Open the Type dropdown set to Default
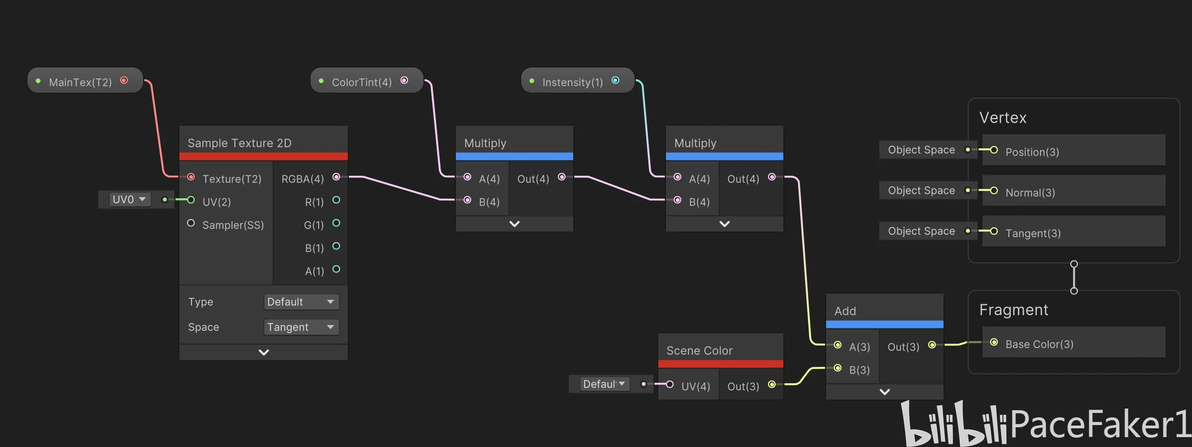Screen dimensions: 1192x447 tap(301, 302)
